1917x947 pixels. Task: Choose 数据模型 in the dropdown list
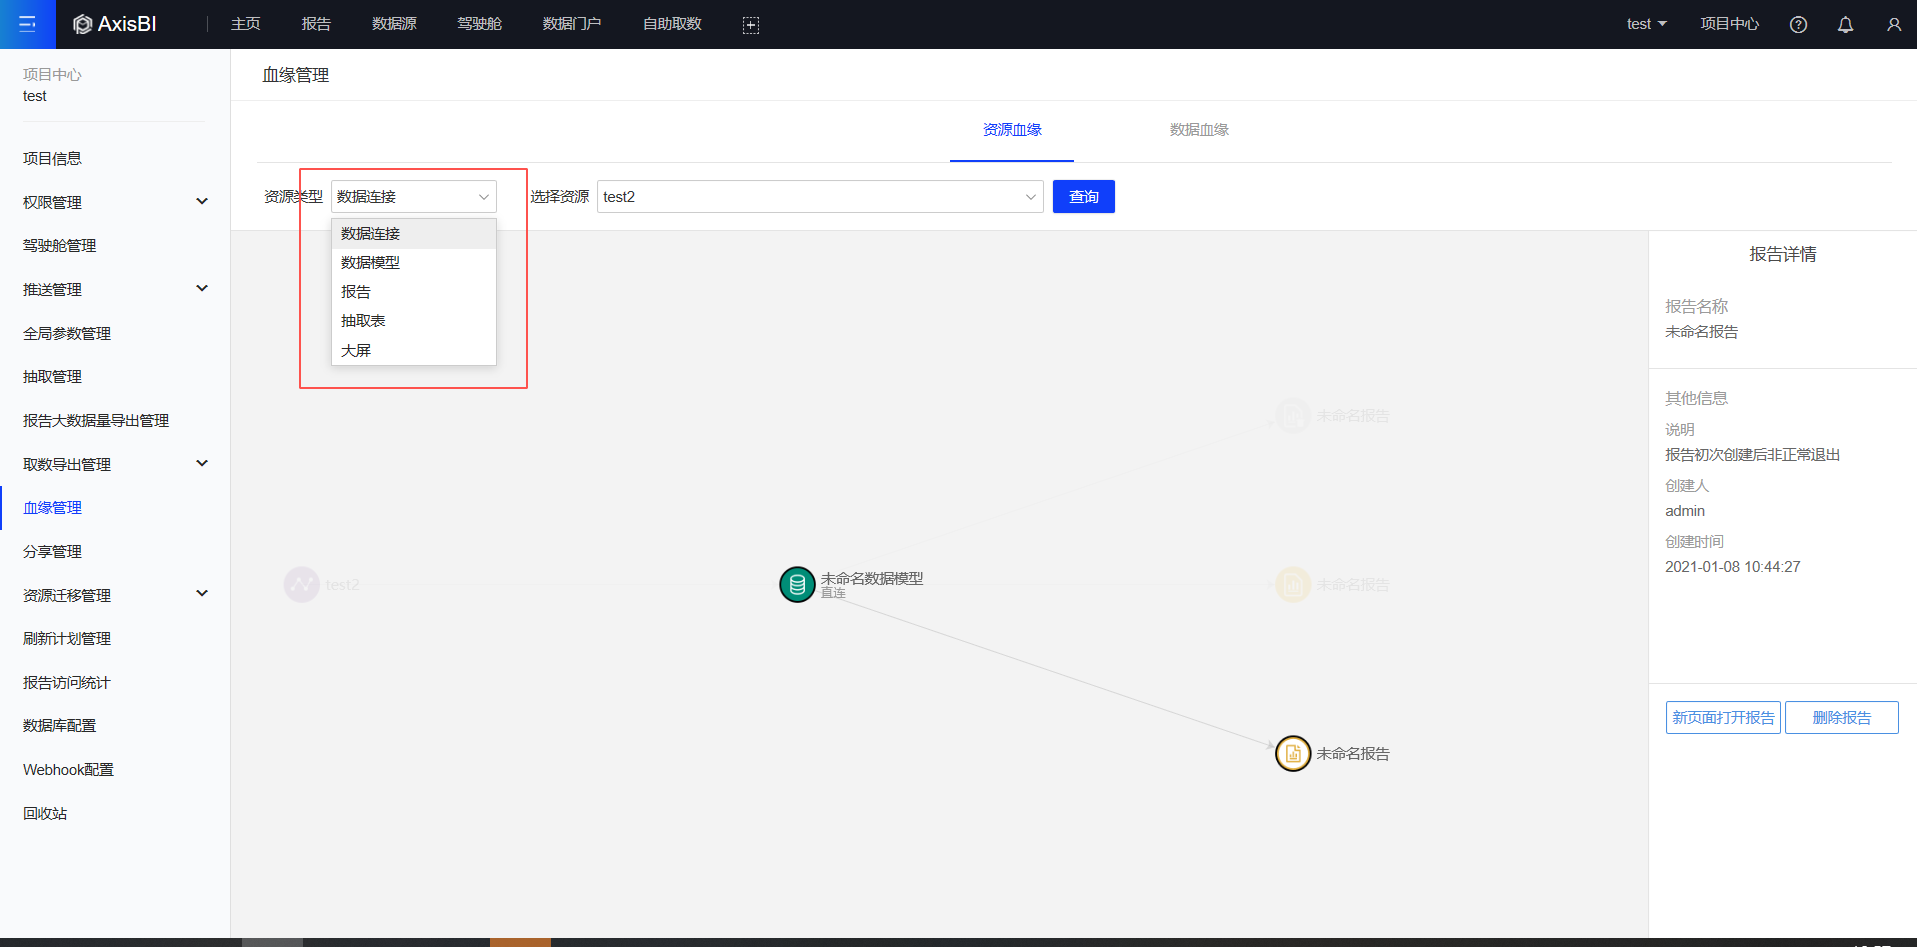pos(414,263)
